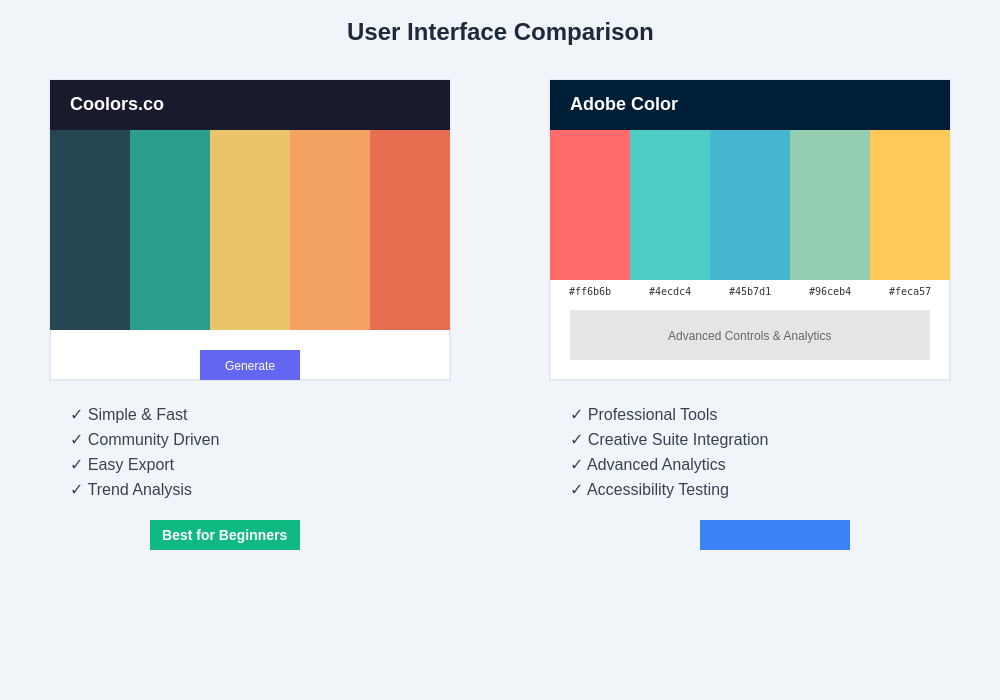Choose the sky blue Adobe swatch
The width and height of the screenshot is (1000, 700).
click(750, 205)
